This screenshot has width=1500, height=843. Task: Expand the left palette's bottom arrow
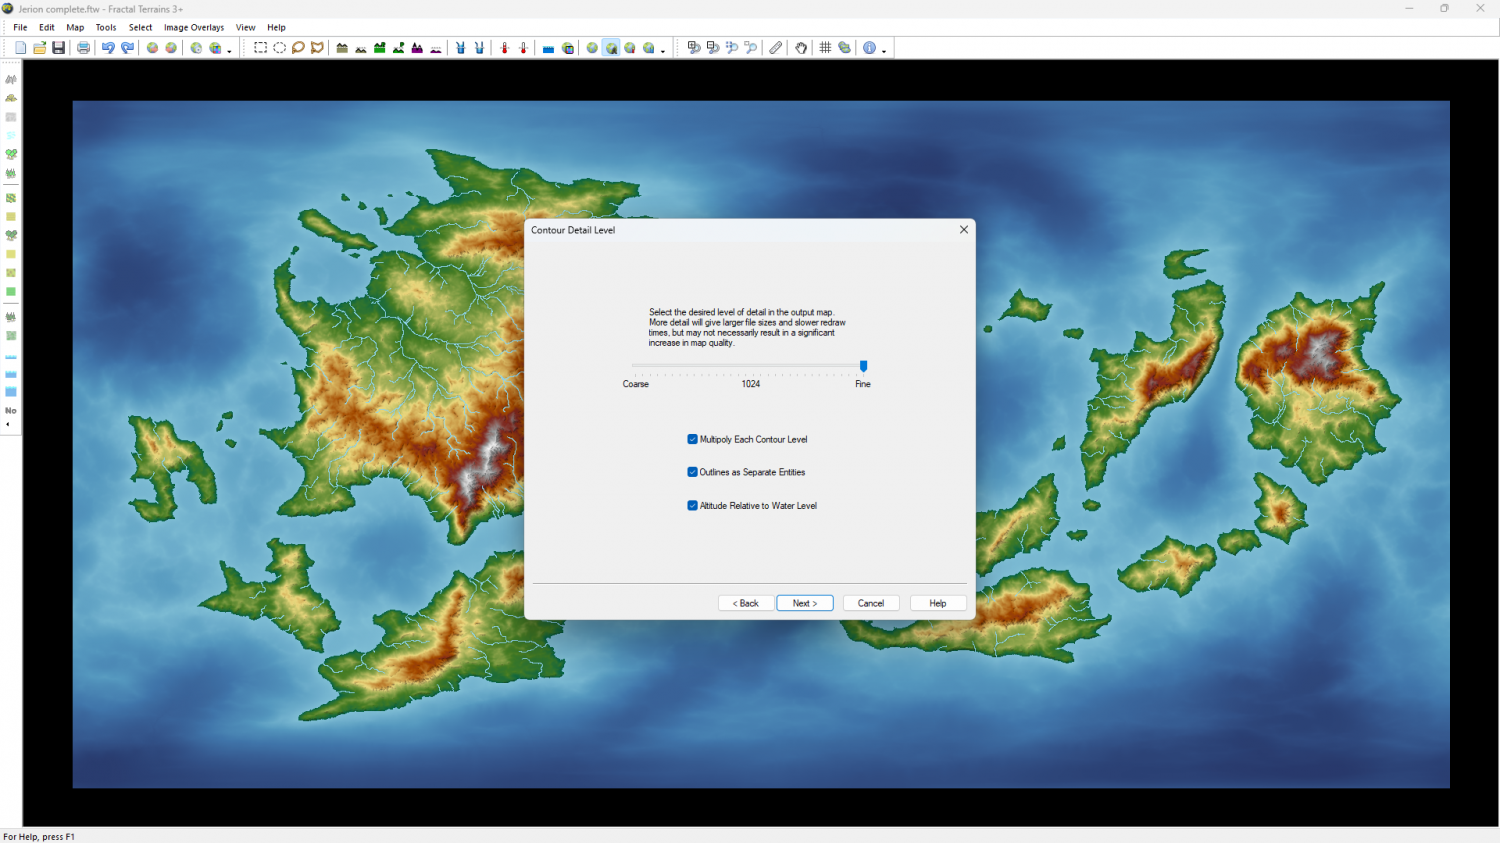coord(8,425)
